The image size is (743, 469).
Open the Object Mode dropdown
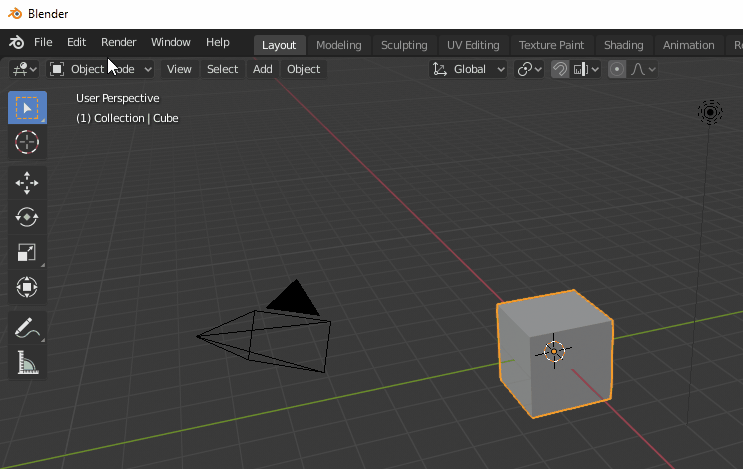click(x=100, y=69)
